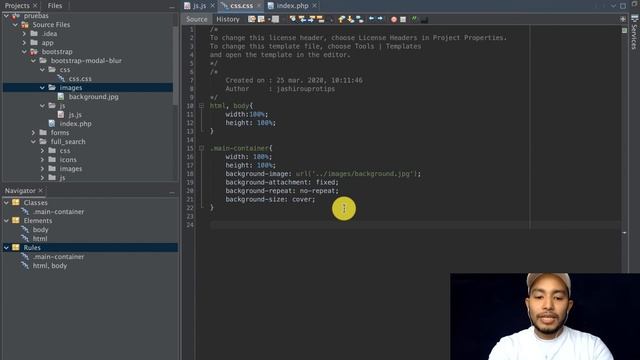
Task: Jump to last edit location icon
Action: coord(251,19)
